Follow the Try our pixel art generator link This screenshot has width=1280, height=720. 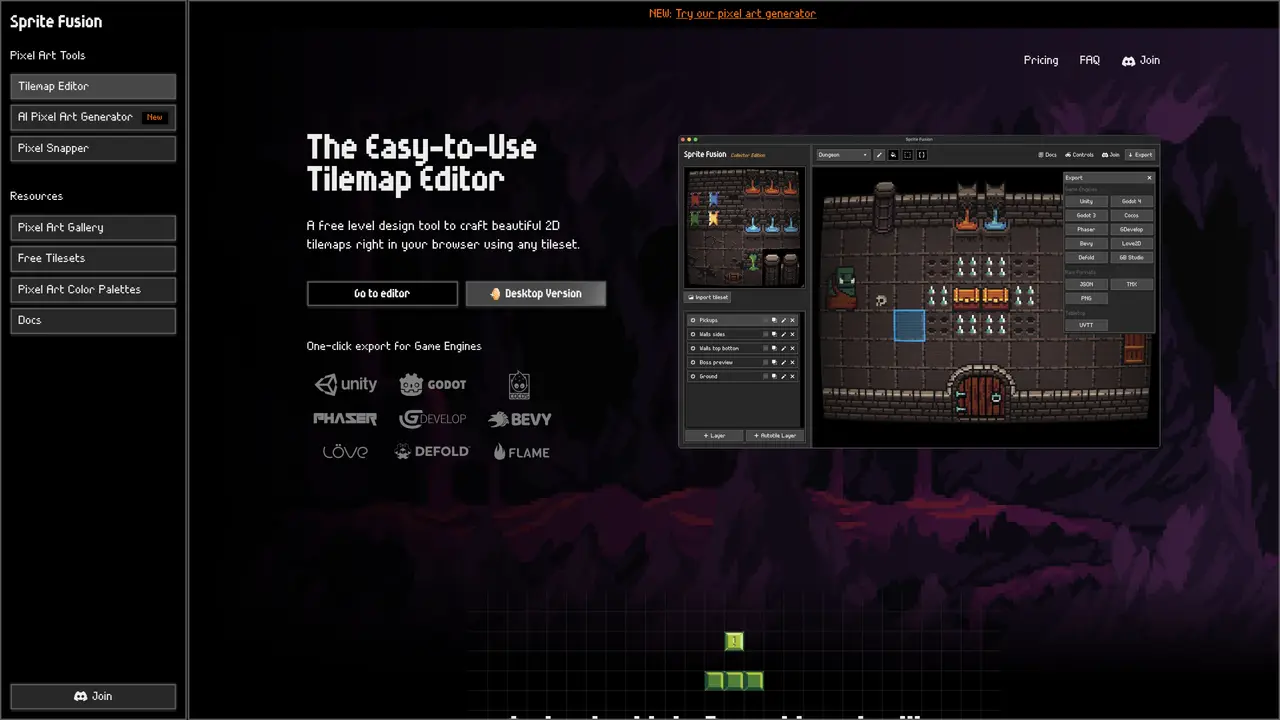coord(746,14)
